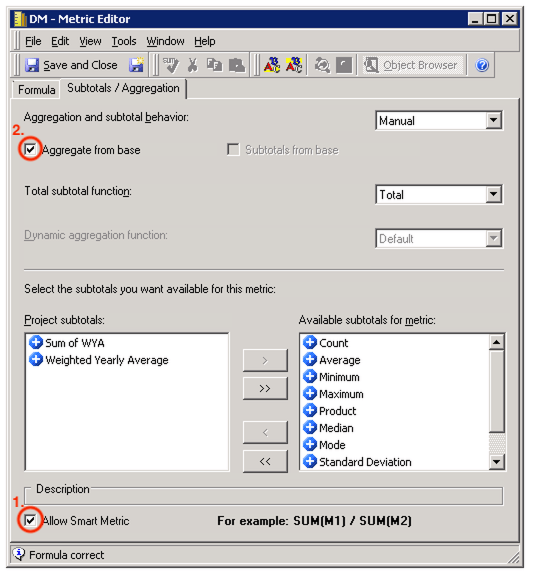533x574 pixels.
Task: Click the subtotals list scroll up arrow
Action: [x=497, y=342]
